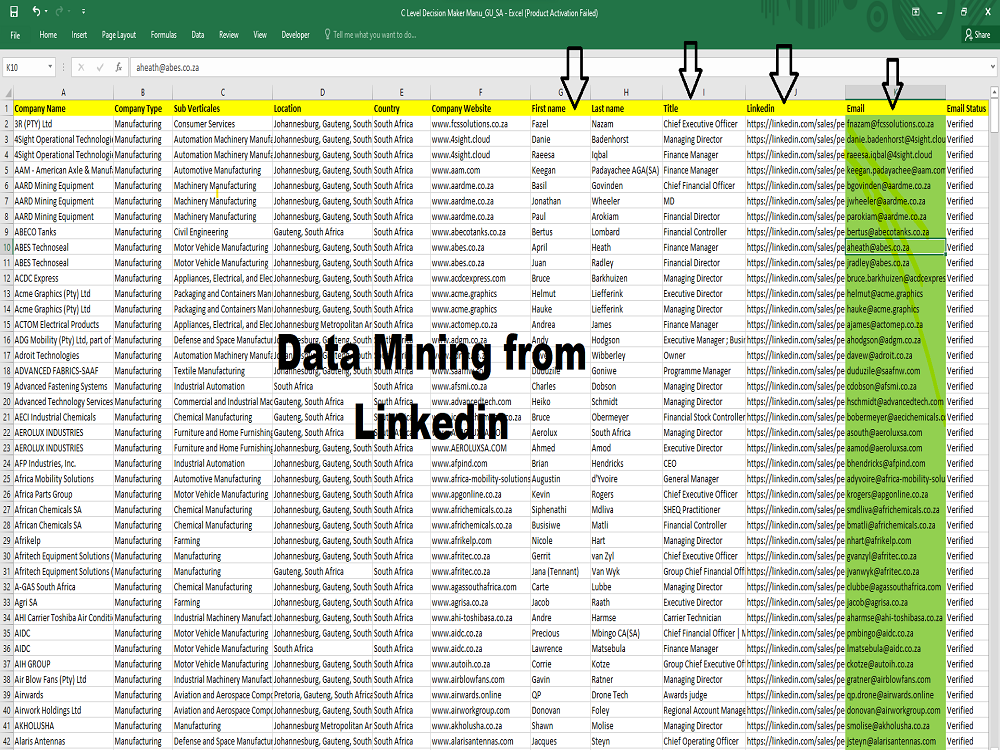The height and width of the screenshot is (750, 1000).
Task: Select the 'Email Status' header cell
Action: (x=967, y=108)
